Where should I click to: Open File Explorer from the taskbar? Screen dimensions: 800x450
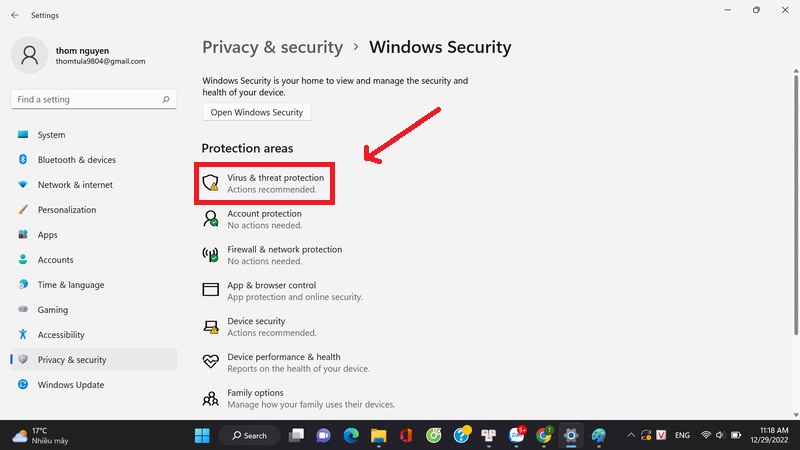(378, 435)
